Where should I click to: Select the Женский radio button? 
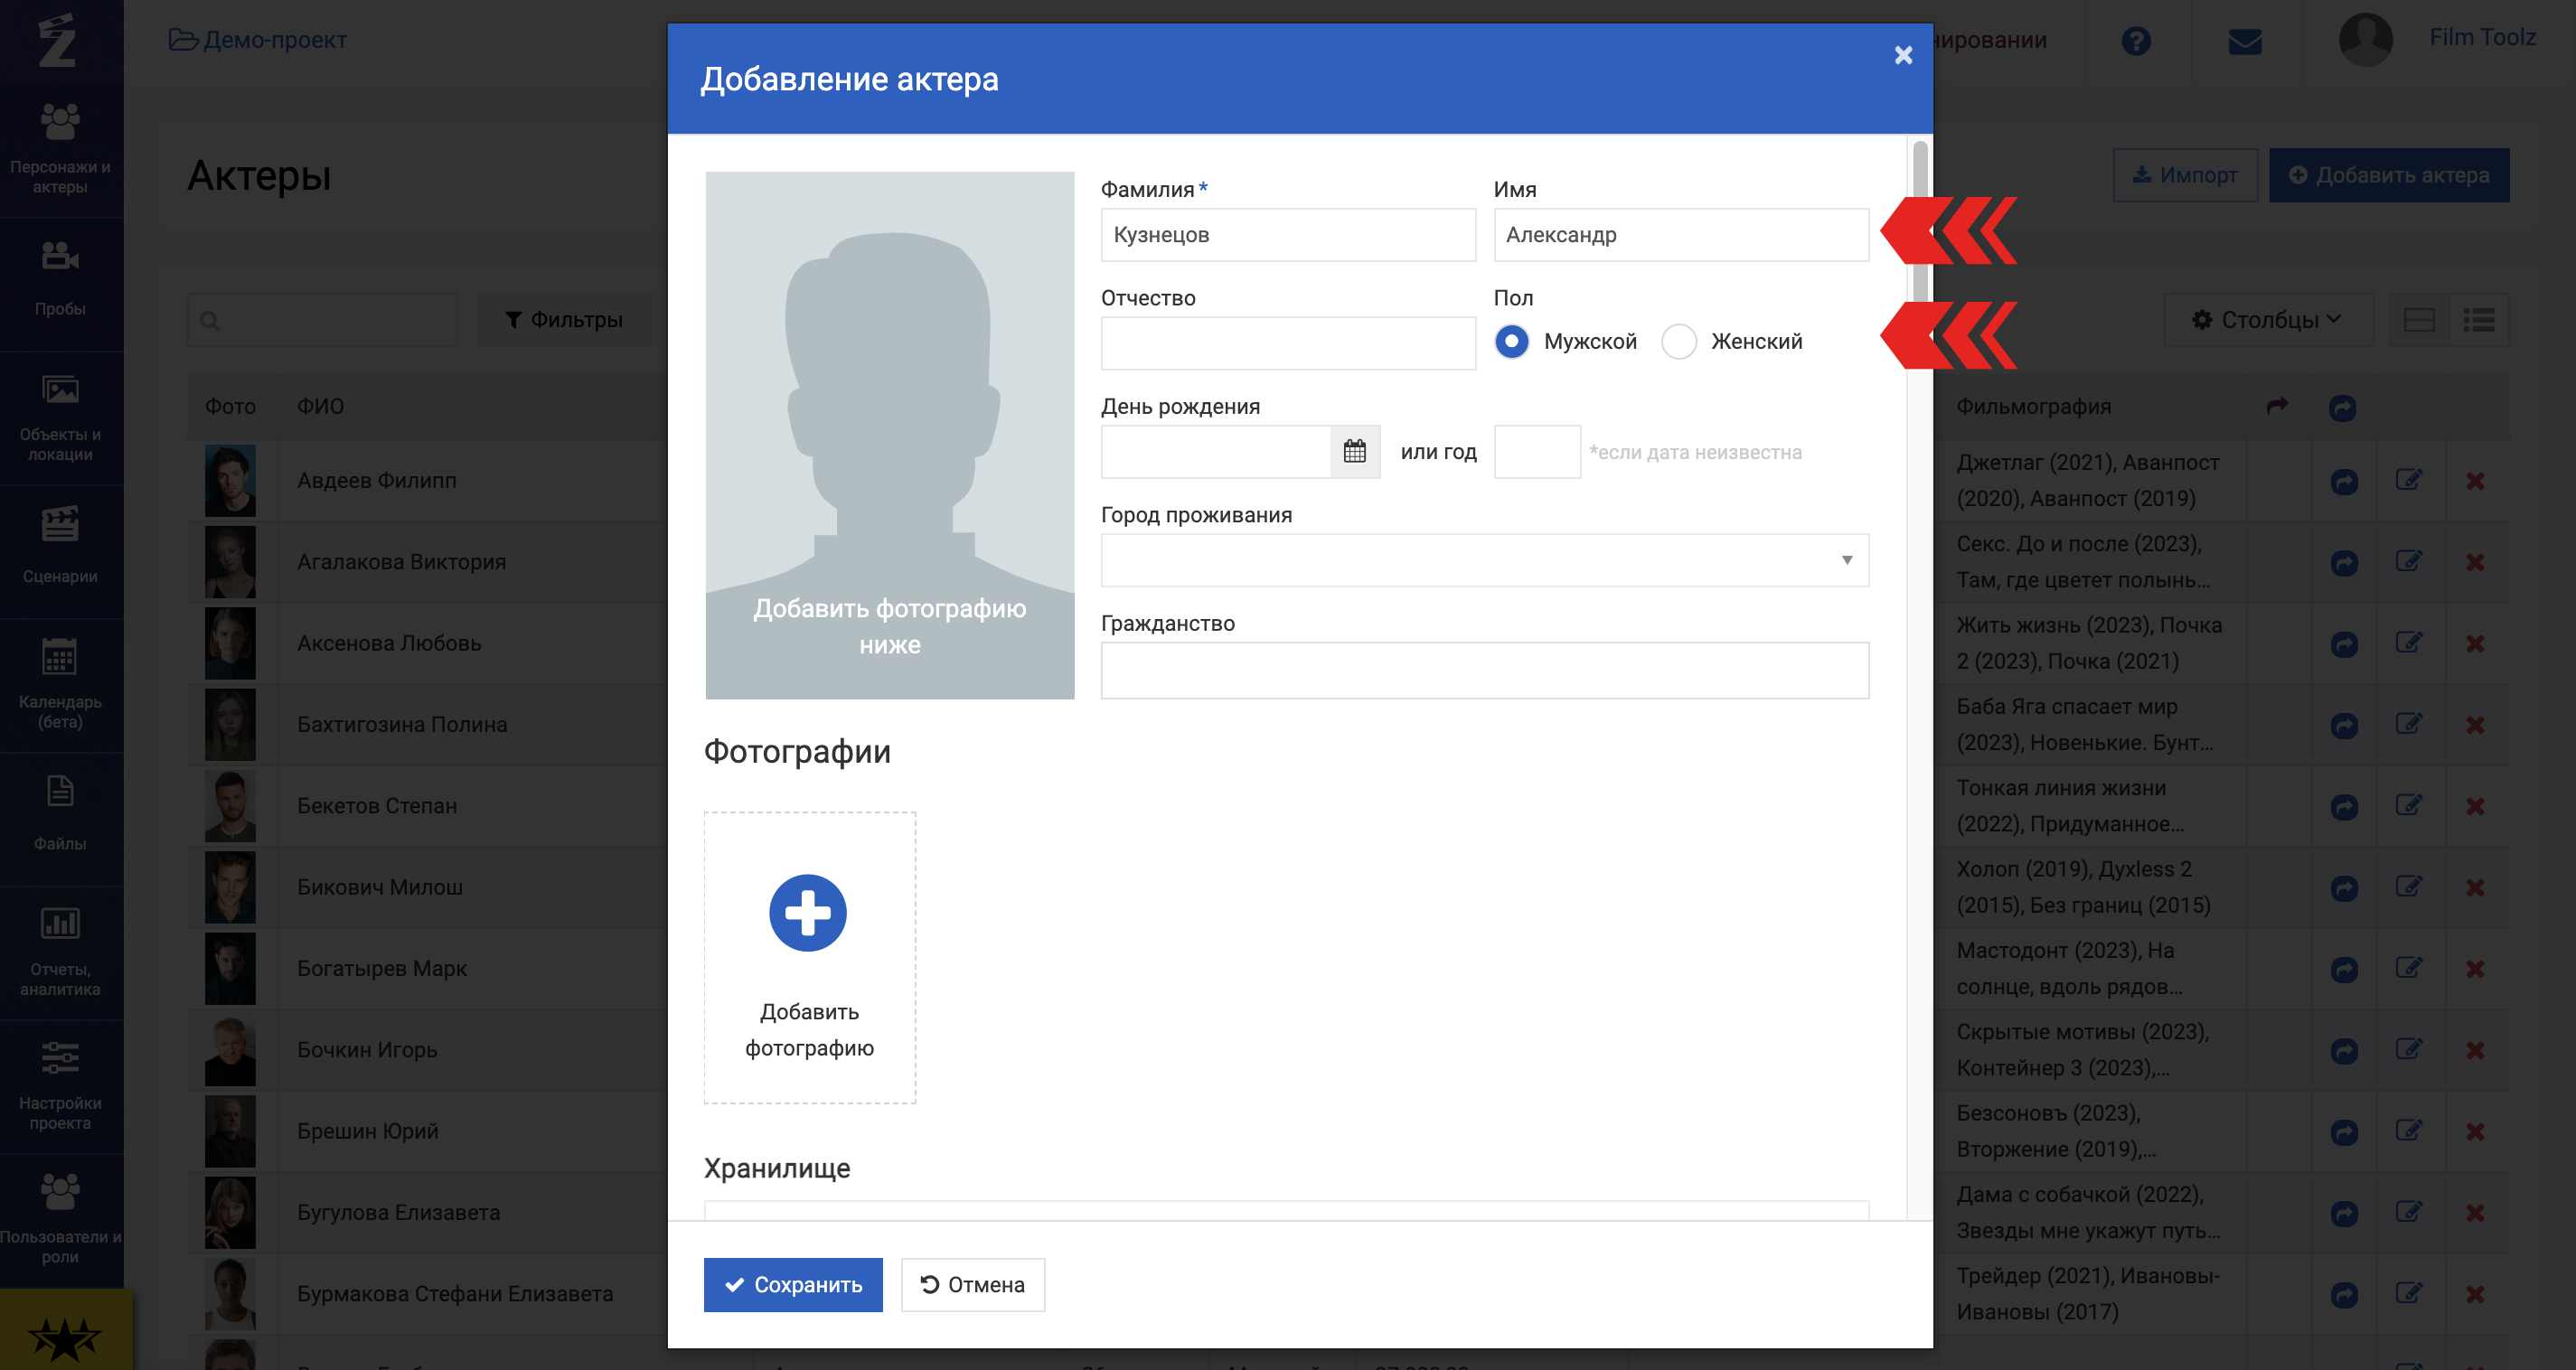click(x=1678, y=341)
